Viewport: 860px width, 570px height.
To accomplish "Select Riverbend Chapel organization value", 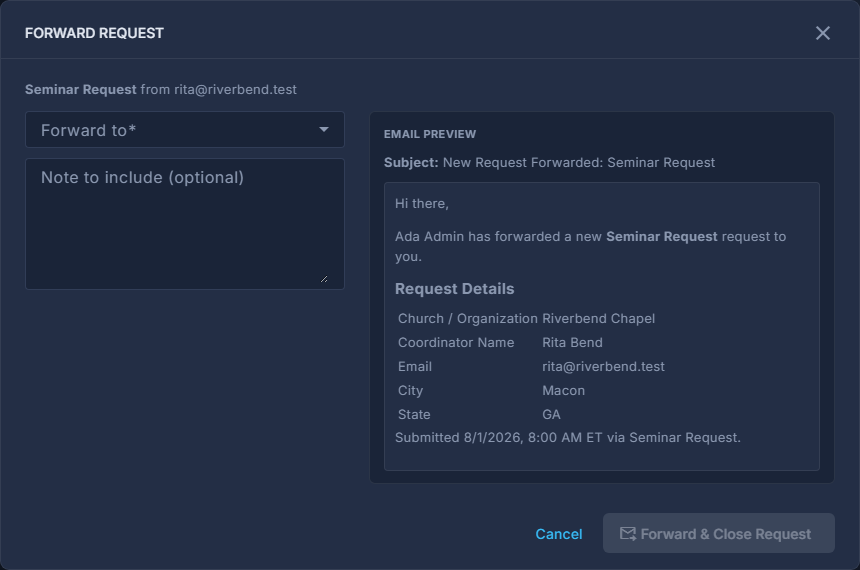I will pyautogui.click(x=598, y=319).
